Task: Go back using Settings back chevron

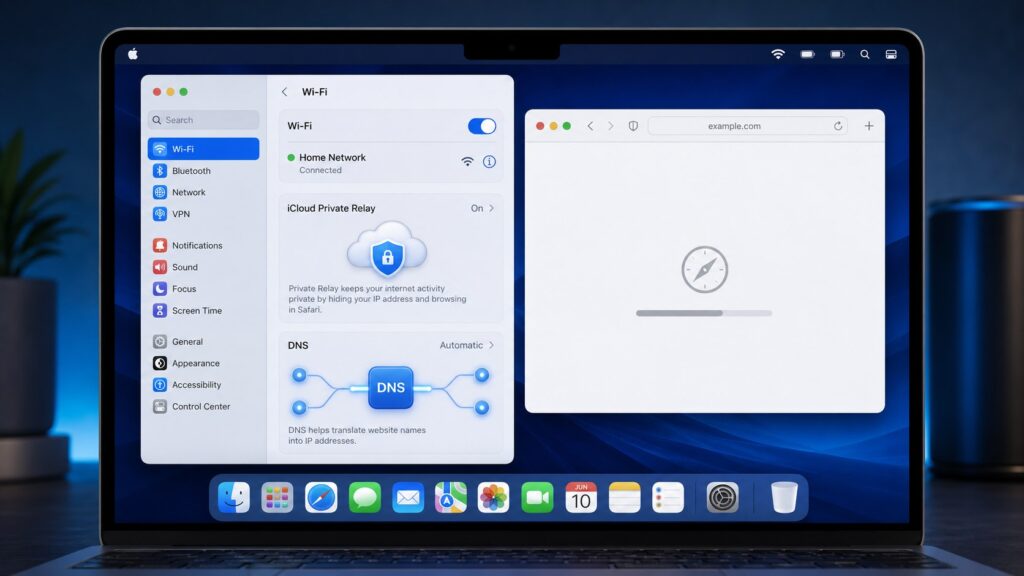Action: pos(284,92)
